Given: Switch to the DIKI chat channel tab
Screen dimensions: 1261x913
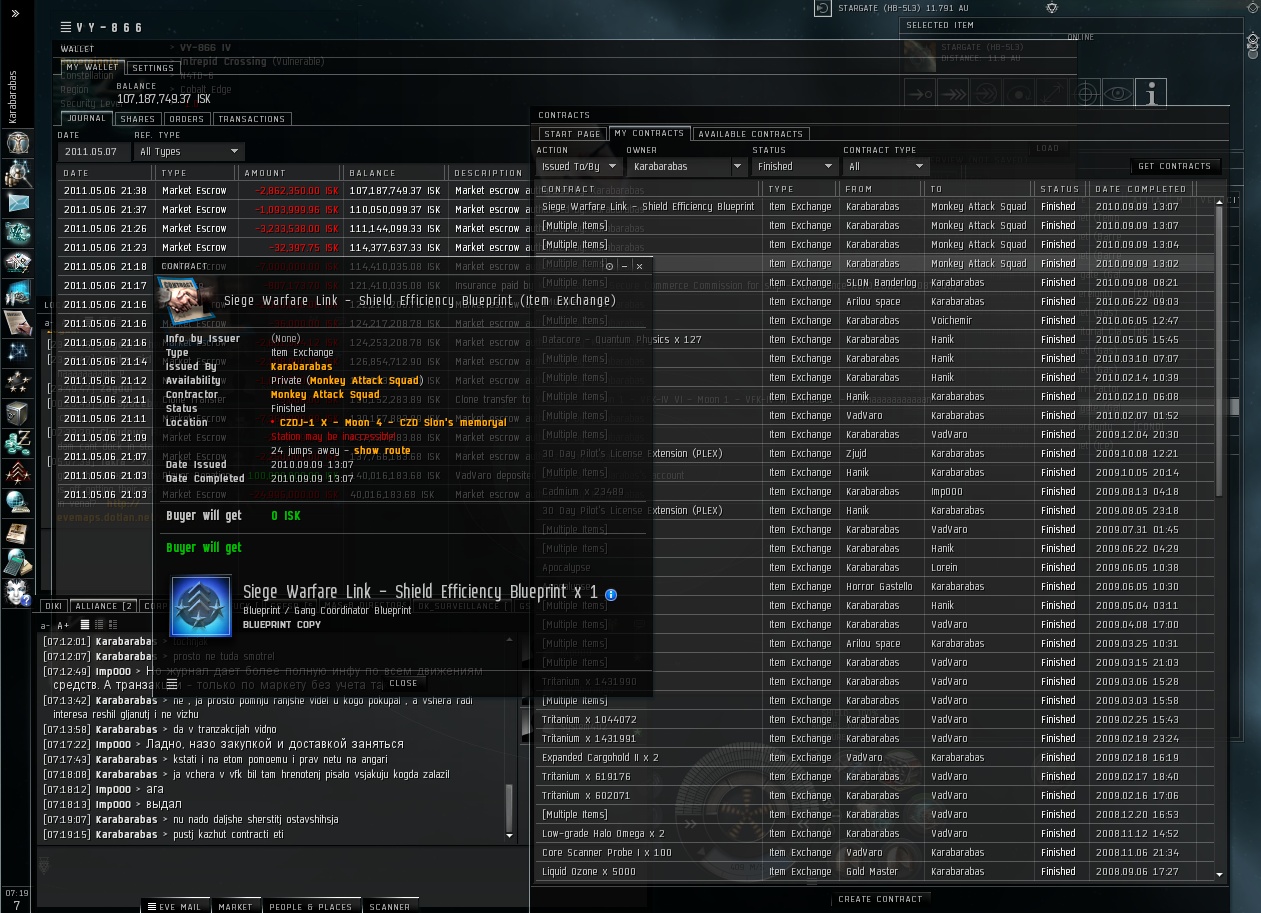Looking at the screenshot, I should pos(54,606).
